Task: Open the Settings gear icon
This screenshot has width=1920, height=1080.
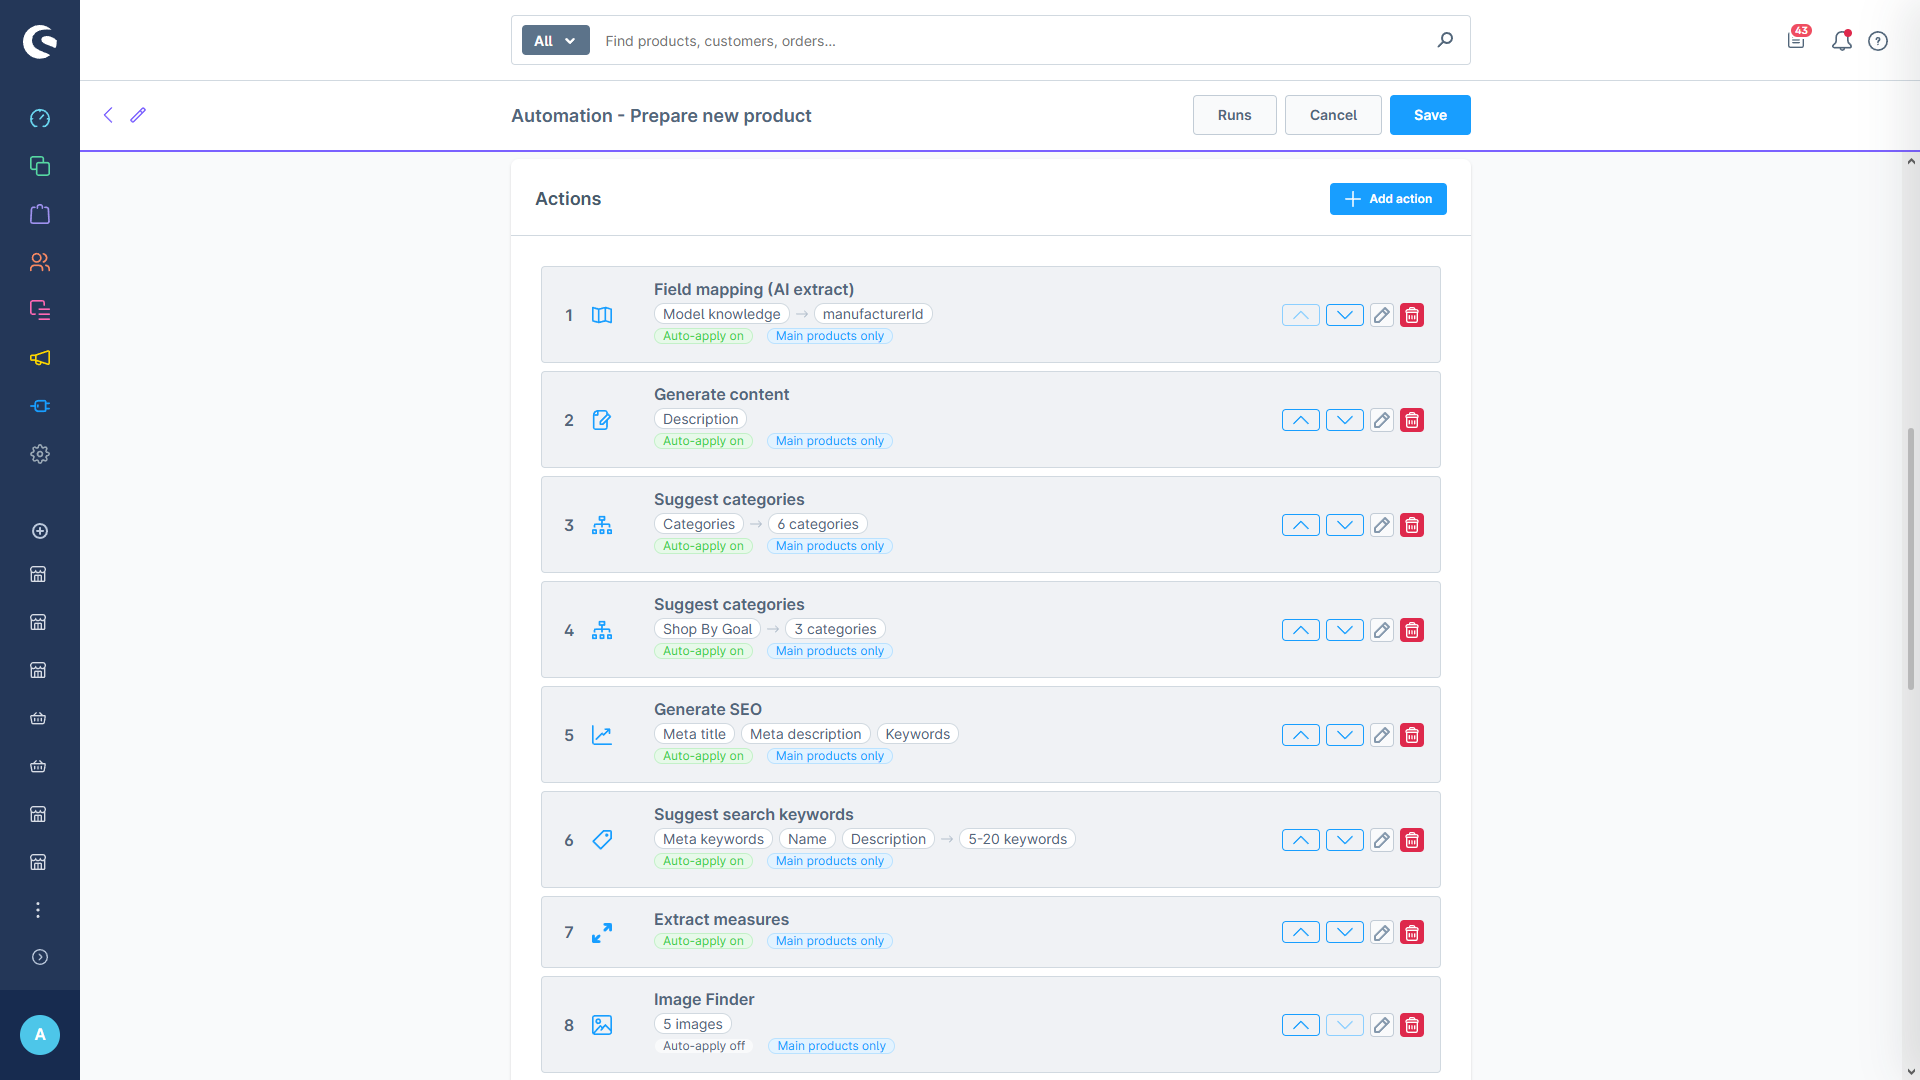Action: pyautogui.click(x=40, y=454)
